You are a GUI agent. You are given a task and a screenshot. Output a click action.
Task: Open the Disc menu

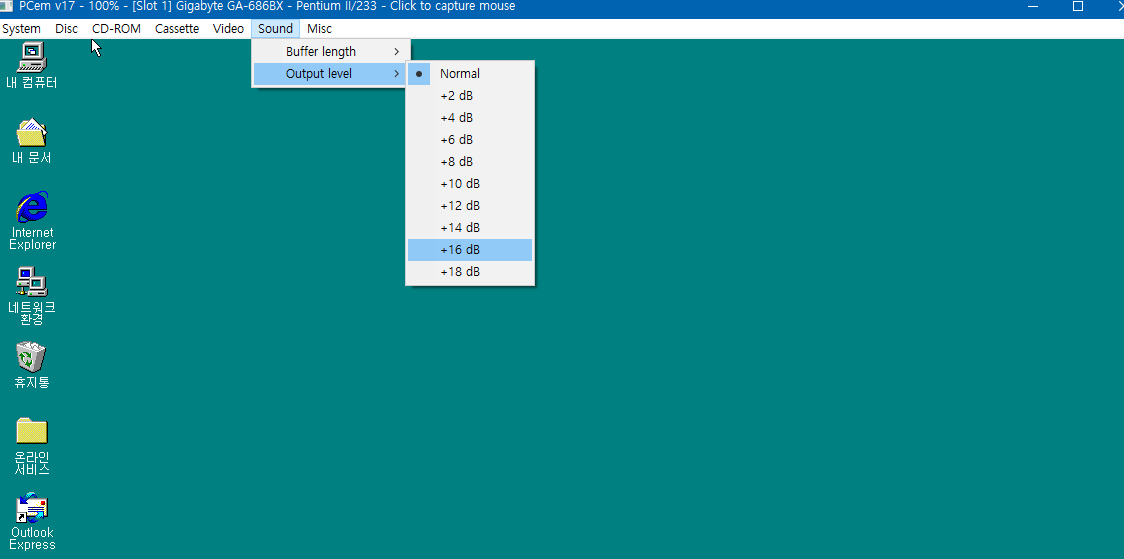(x=67, y=29)
